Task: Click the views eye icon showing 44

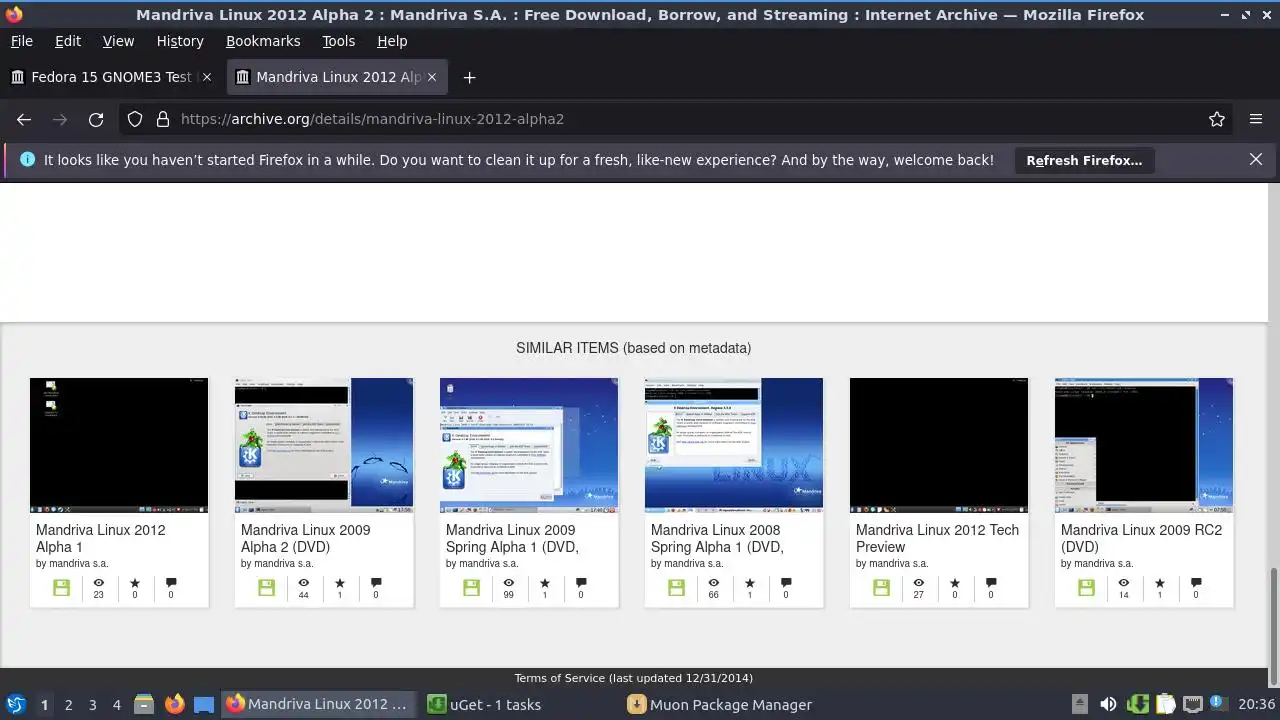Action: tap(304, 583)
